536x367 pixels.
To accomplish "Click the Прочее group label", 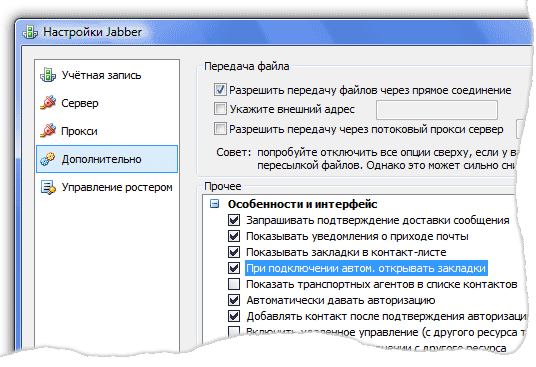I will click(223, 186).
